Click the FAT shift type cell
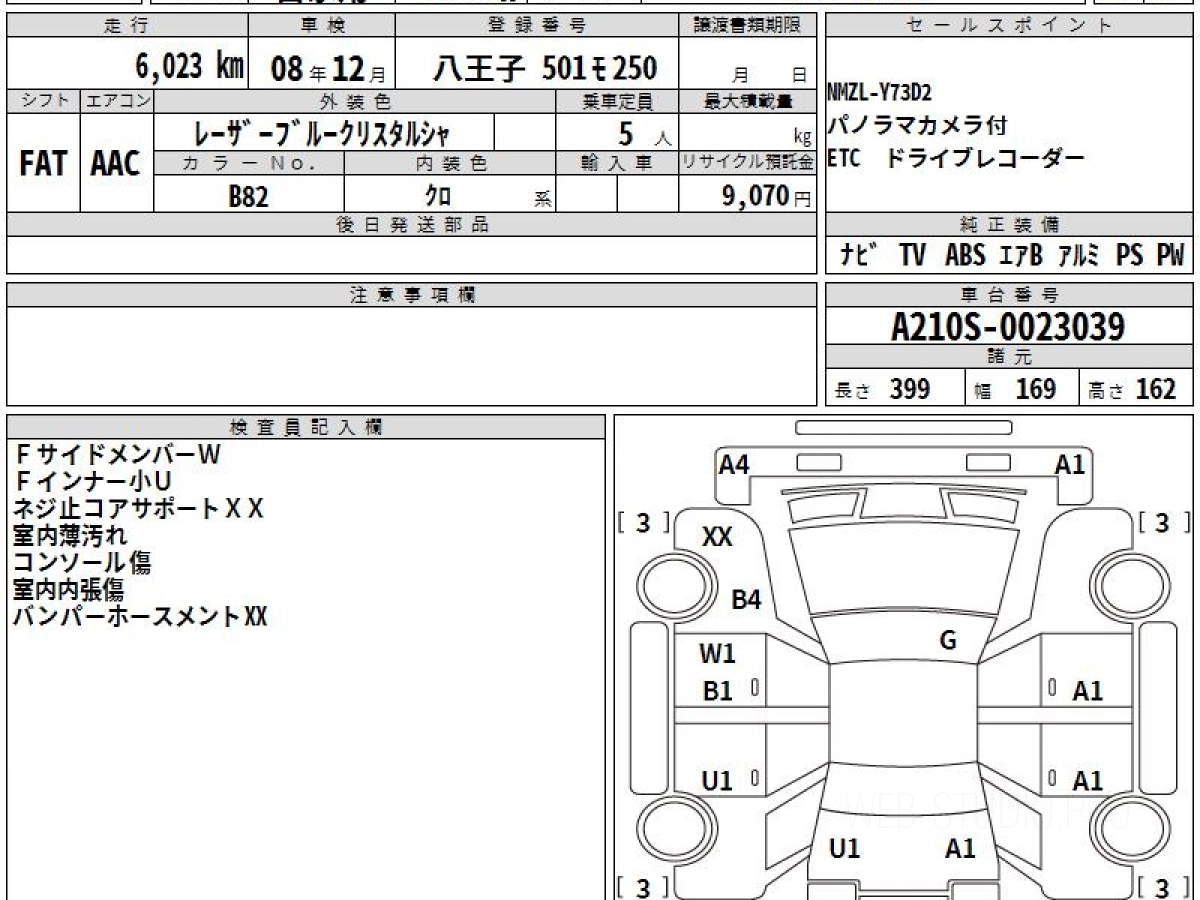The height and width of the screenshot is (900, 1200). (43, 164)
